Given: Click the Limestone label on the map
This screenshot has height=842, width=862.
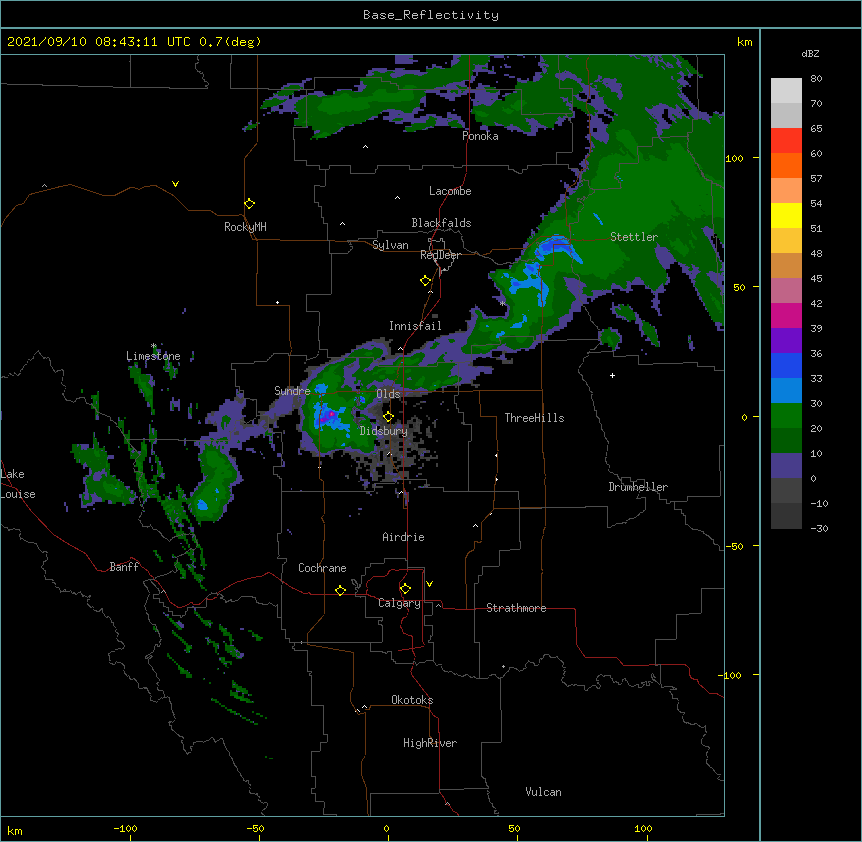Looking at the screenshot, I should (153, 356).
